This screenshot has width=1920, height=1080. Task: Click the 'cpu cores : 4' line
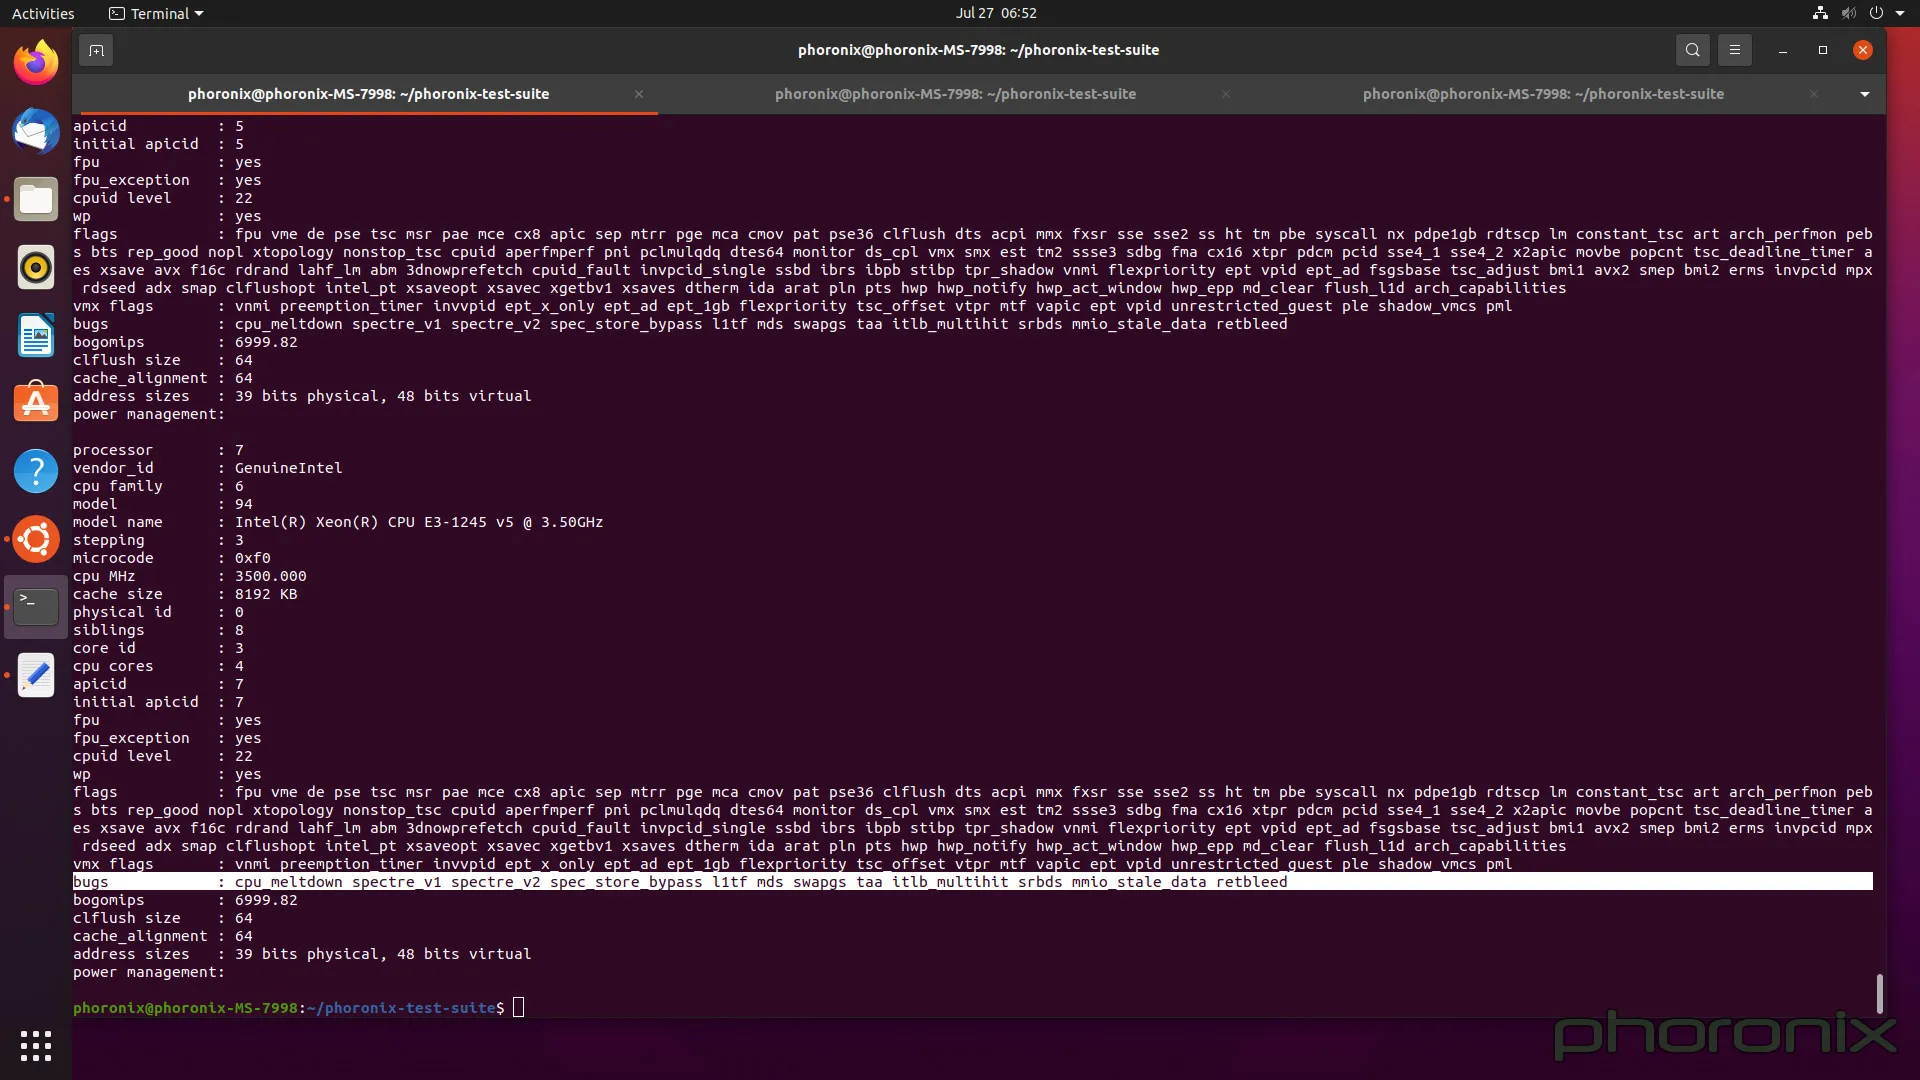click(x=158, y=666)
